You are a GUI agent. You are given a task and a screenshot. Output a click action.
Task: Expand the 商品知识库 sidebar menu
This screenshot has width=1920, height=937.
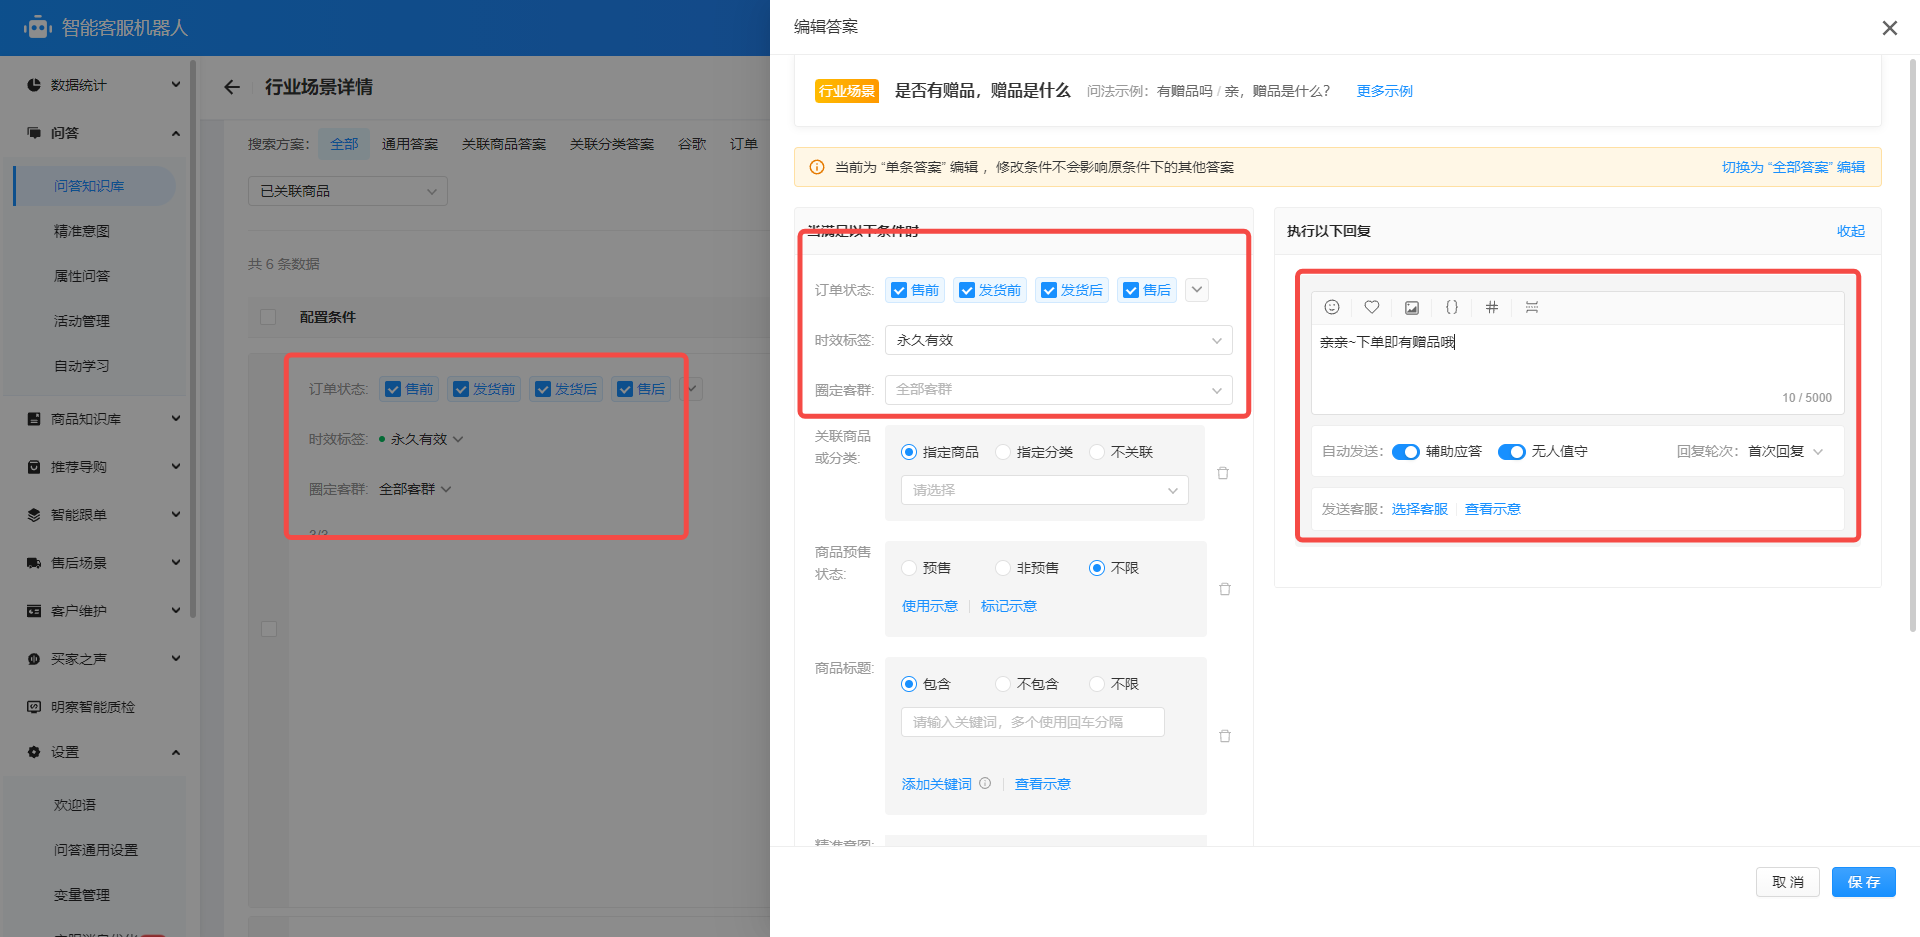(x=176, y=419)
